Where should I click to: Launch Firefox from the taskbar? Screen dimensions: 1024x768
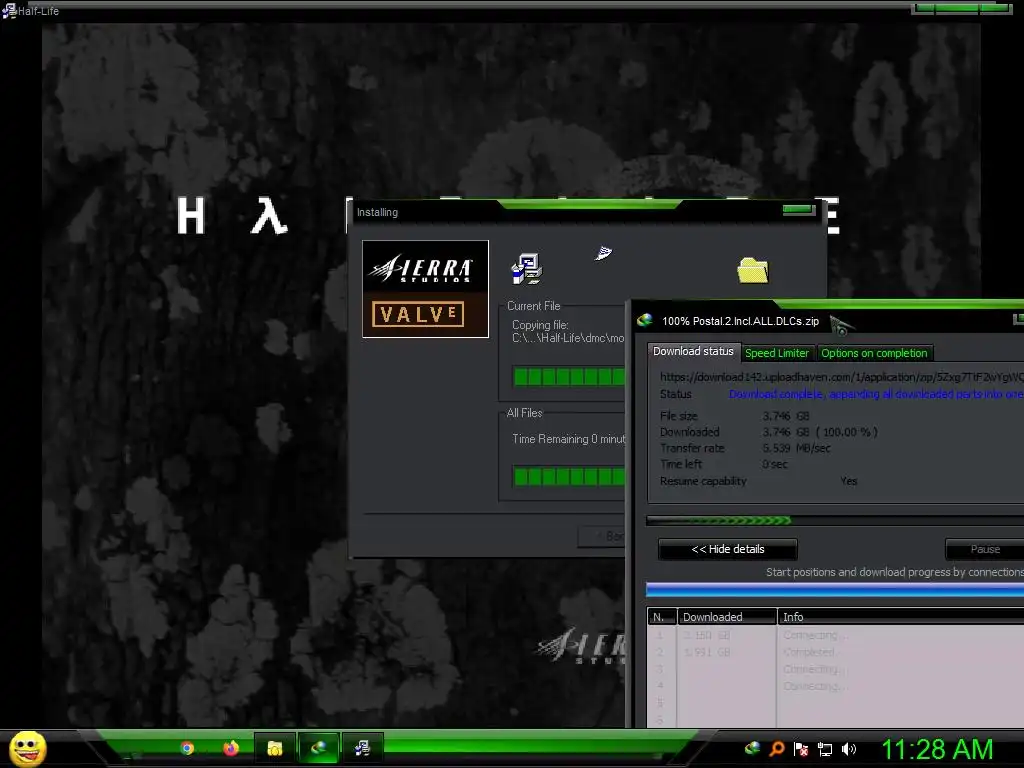pos(231,748)
